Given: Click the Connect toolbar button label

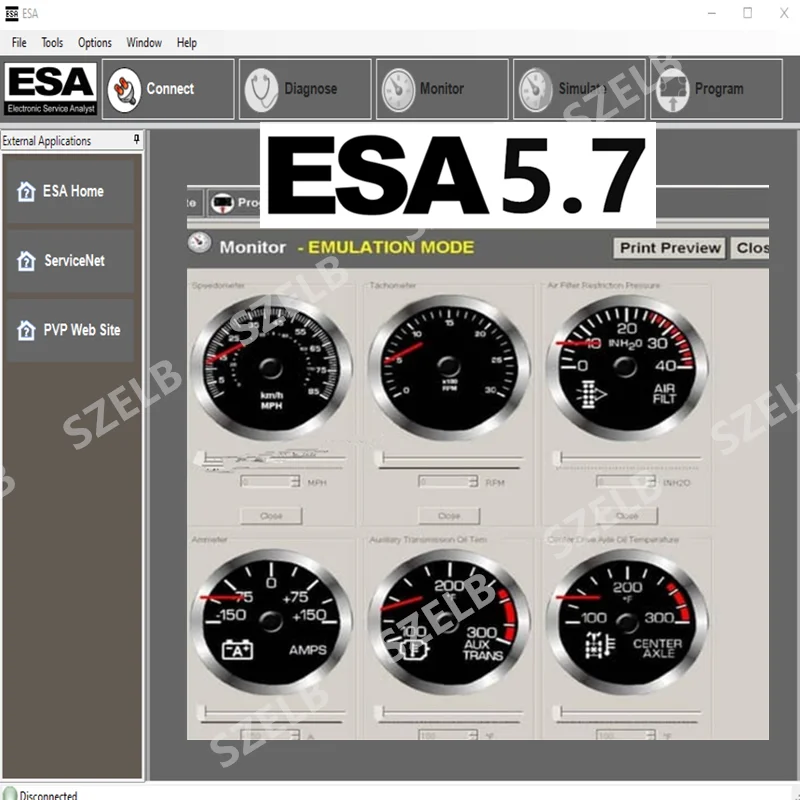Looking at the screenshot, I should [x=170, y=89].
